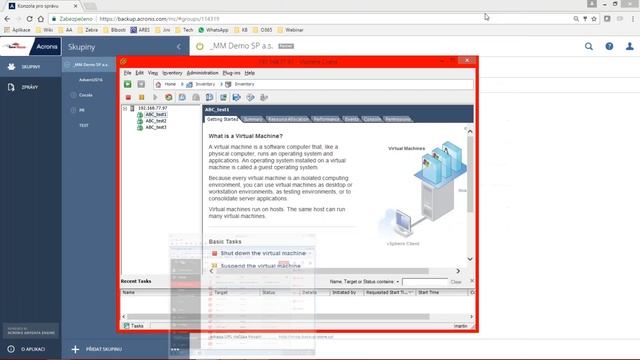The width and height of the screenshot is (640, 360).
Task: Open ZPRÁVY in the Acronis sidebar
Action: 31,87
